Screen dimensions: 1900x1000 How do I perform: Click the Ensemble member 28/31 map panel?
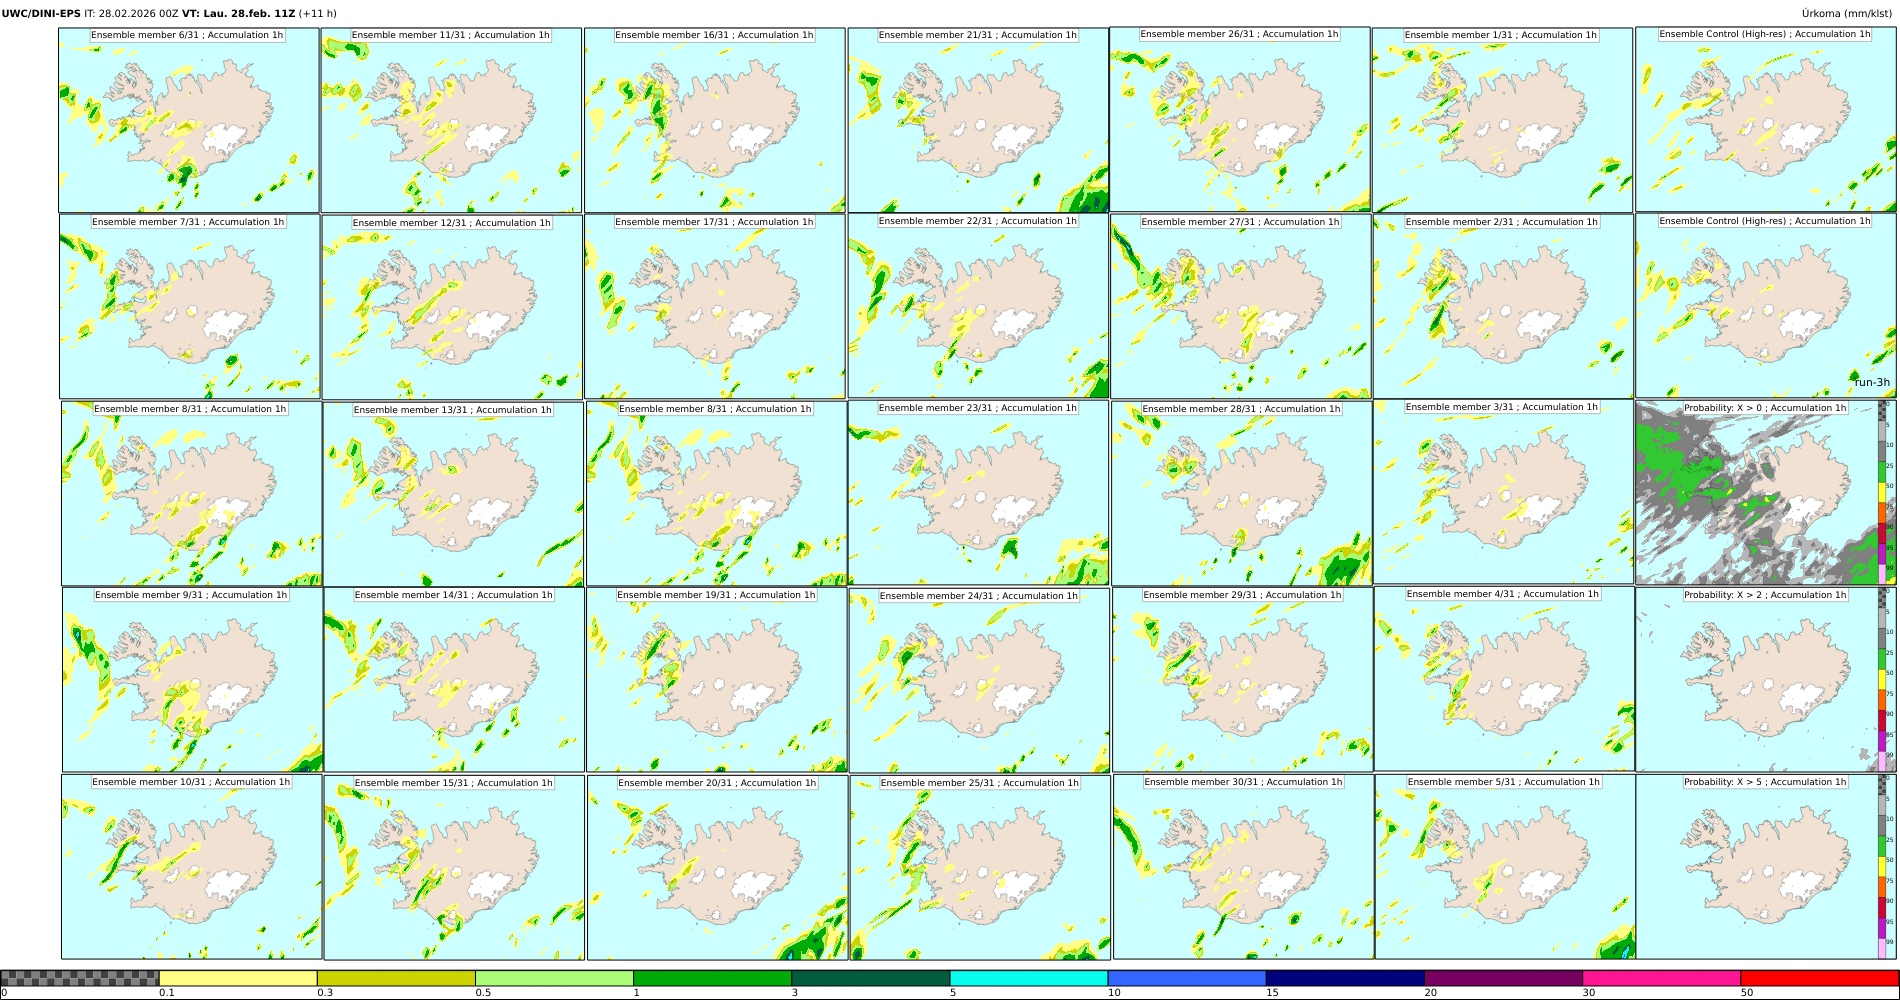click(1242, 494)
